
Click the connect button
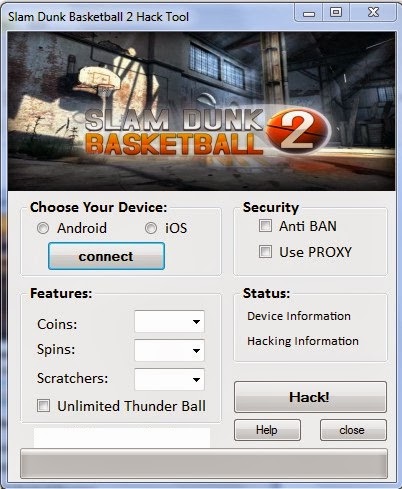(x=106, y=256)
